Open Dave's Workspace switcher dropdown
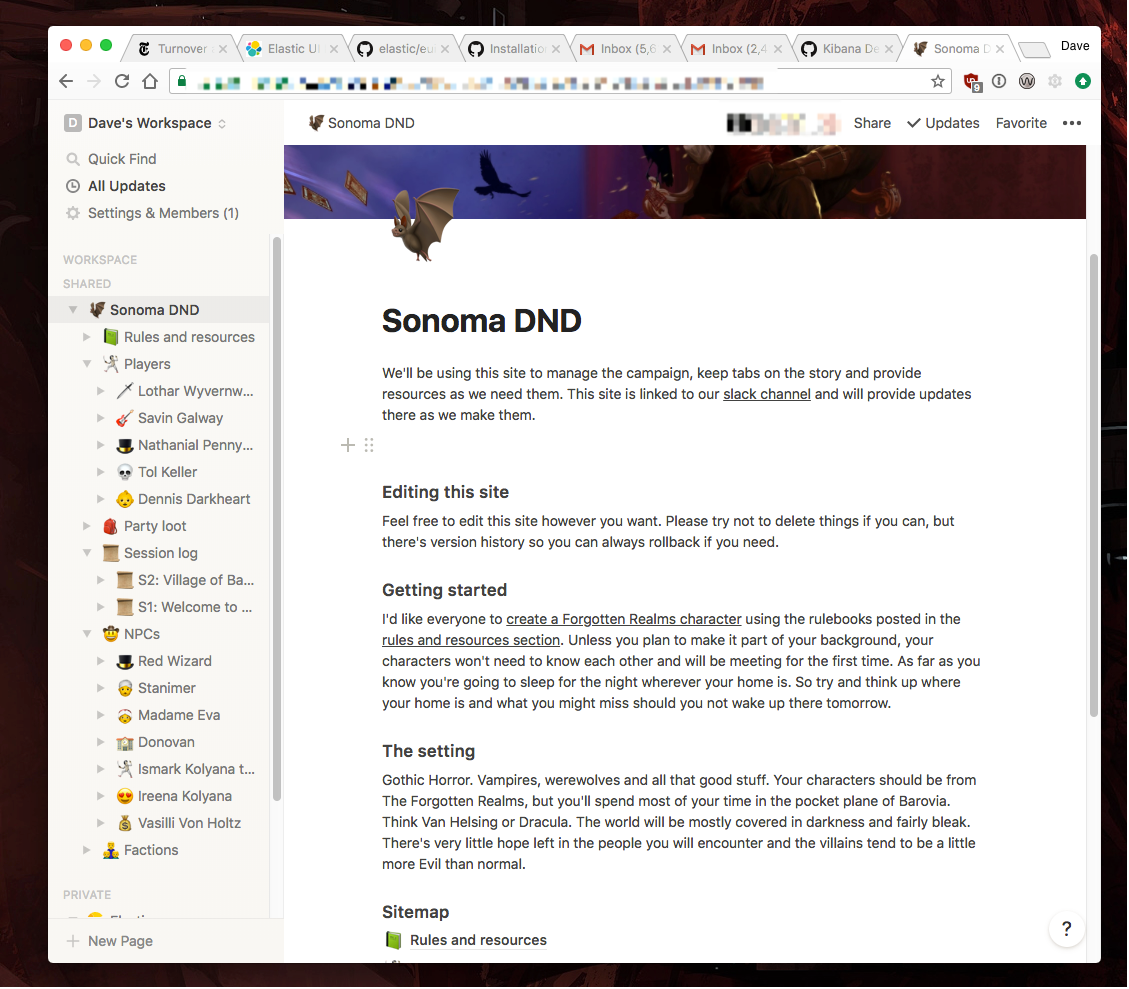The height and width of the screenshot is (989, 1129). coord(145,123)
